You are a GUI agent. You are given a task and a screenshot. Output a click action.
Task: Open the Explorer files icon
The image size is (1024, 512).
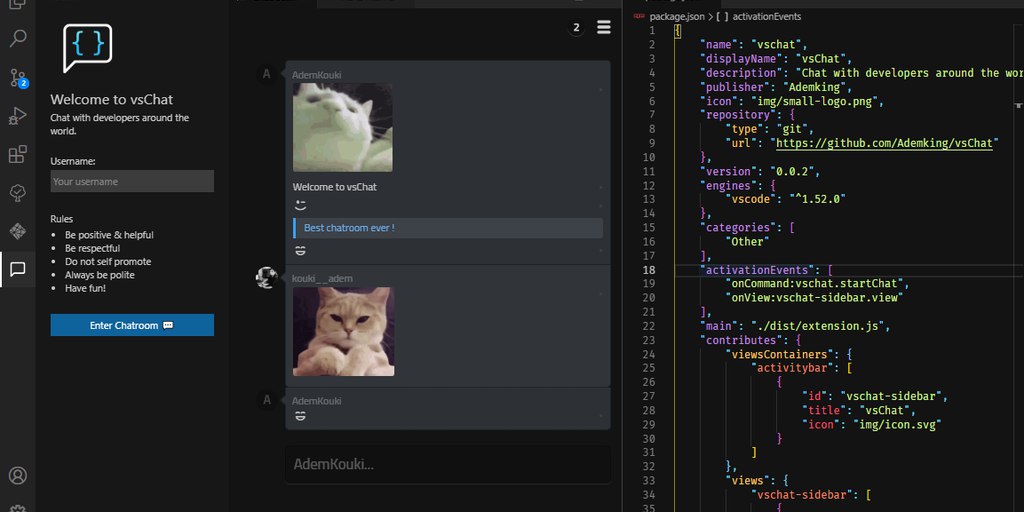(18, 4)
